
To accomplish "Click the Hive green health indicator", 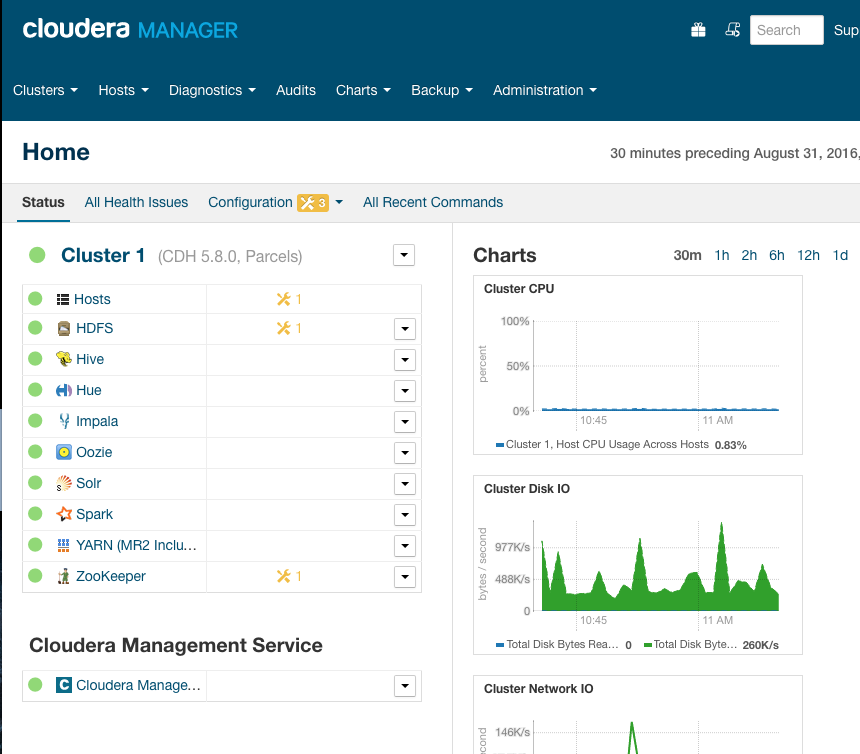I will tap(35, 359).
